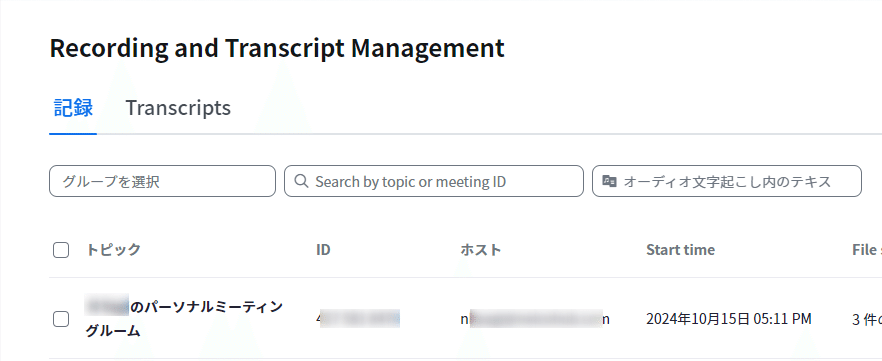Switch to the 記録 tab
Image resolution: width=882 pixels, height=361 pixels.
(x=73, y=107)
